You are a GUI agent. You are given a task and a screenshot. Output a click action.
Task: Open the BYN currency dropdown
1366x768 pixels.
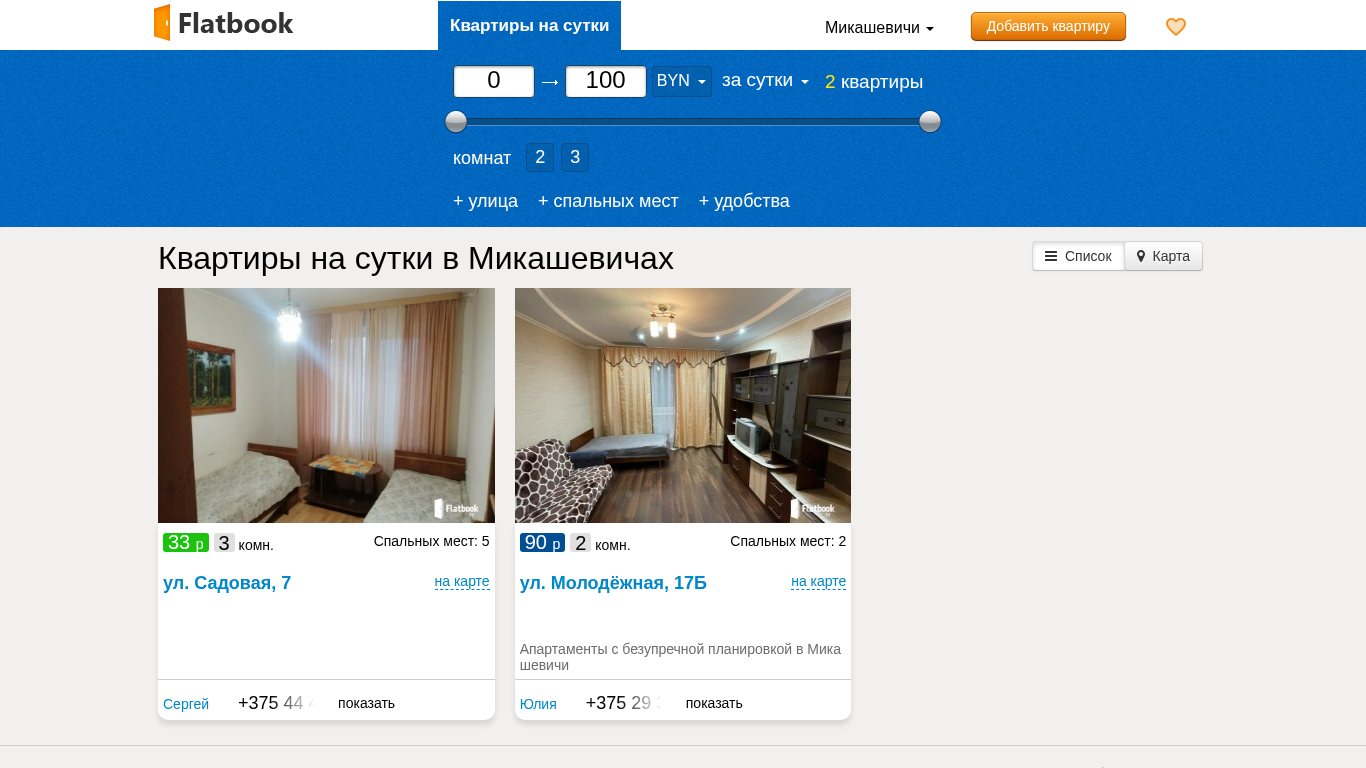click(682, 81)
